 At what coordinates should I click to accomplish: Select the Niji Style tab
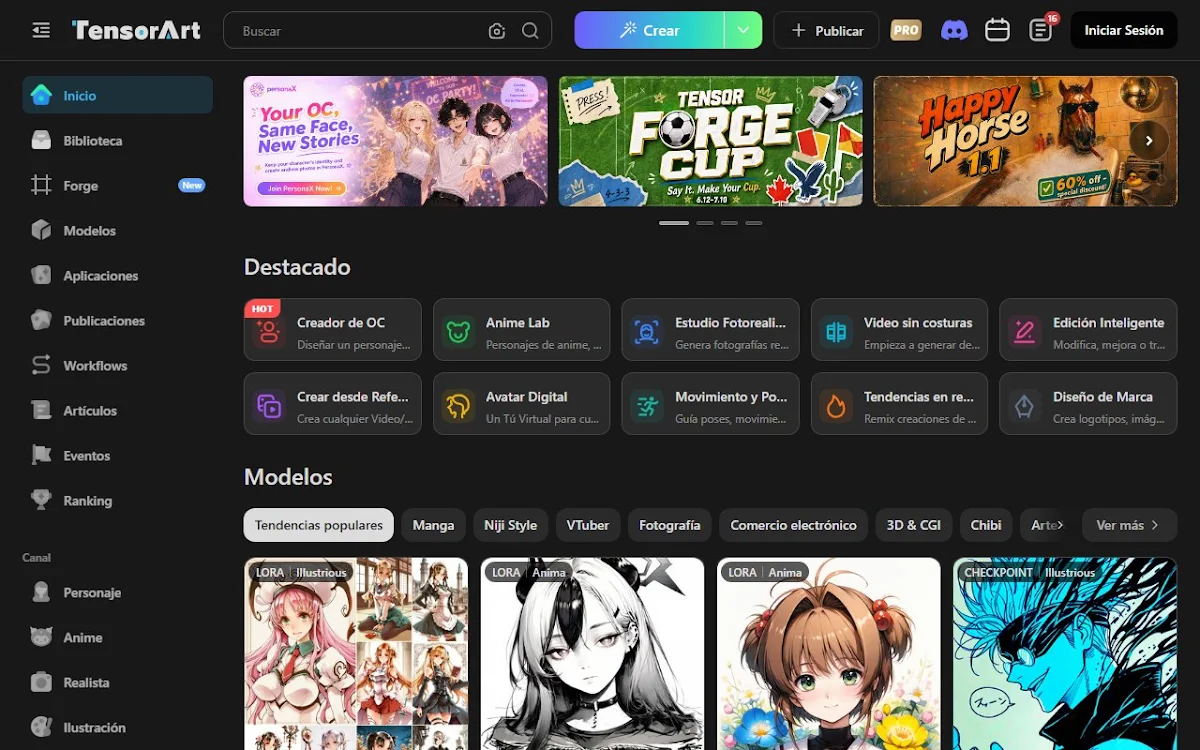click(510, 525)
